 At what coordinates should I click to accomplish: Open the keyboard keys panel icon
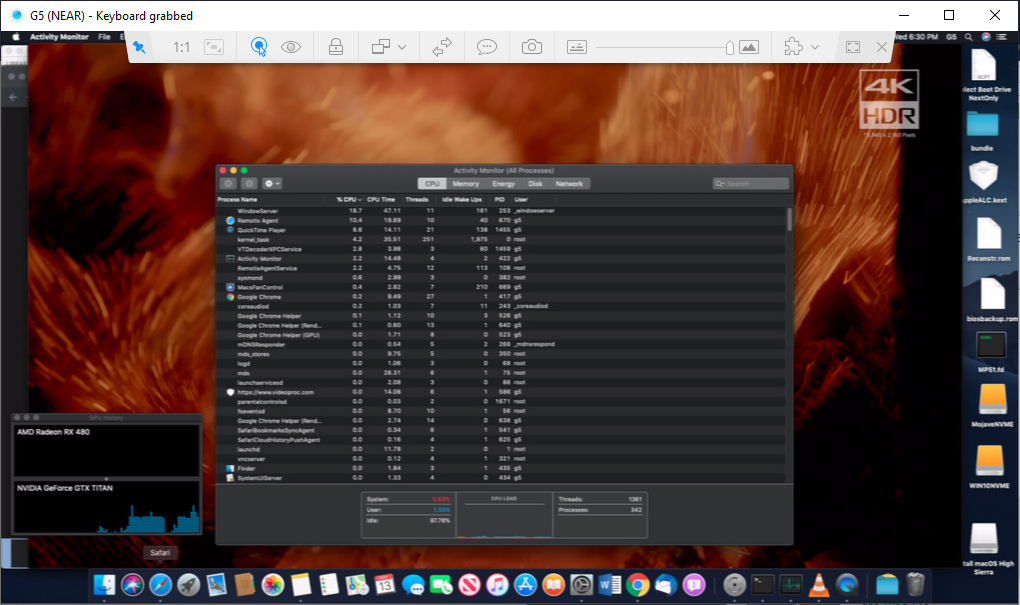(576, 47)
